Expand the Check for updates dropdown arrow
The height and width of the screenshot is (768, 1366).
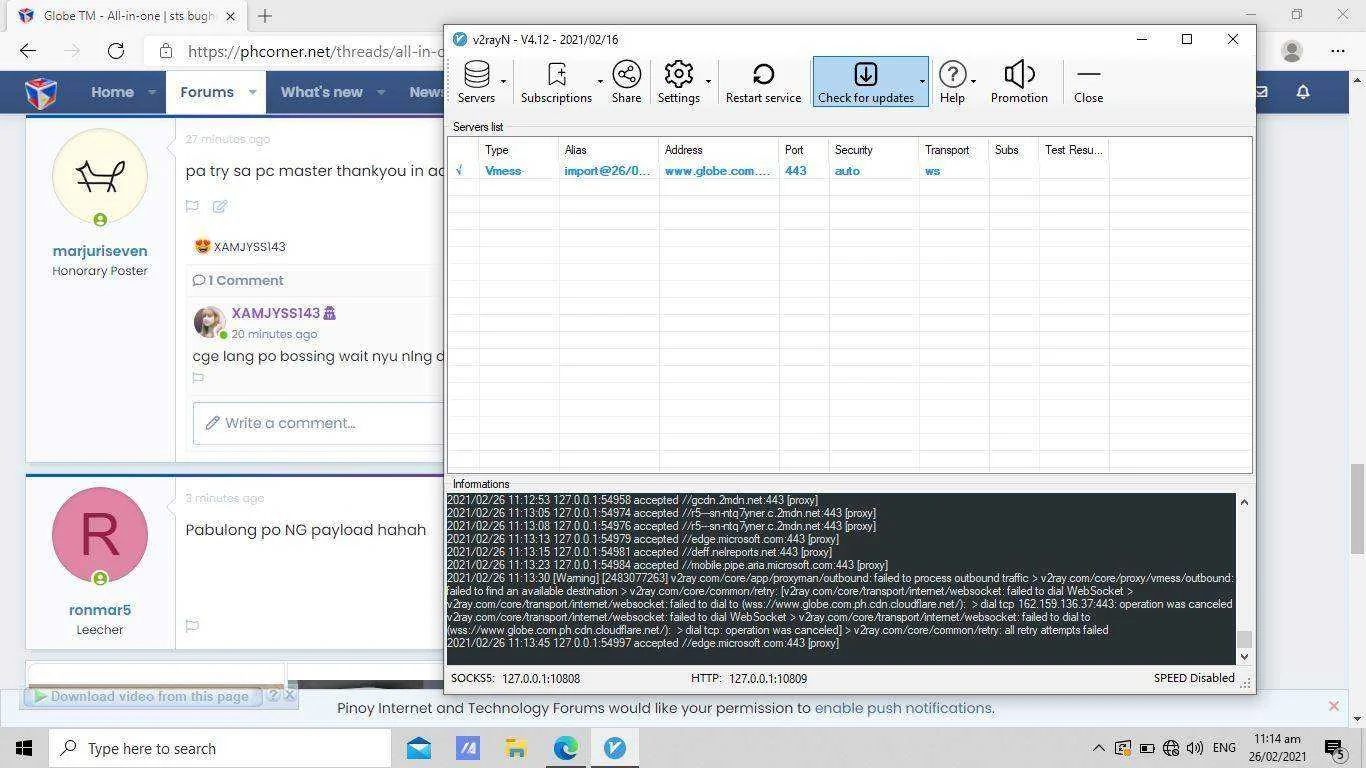click(922, 82)
